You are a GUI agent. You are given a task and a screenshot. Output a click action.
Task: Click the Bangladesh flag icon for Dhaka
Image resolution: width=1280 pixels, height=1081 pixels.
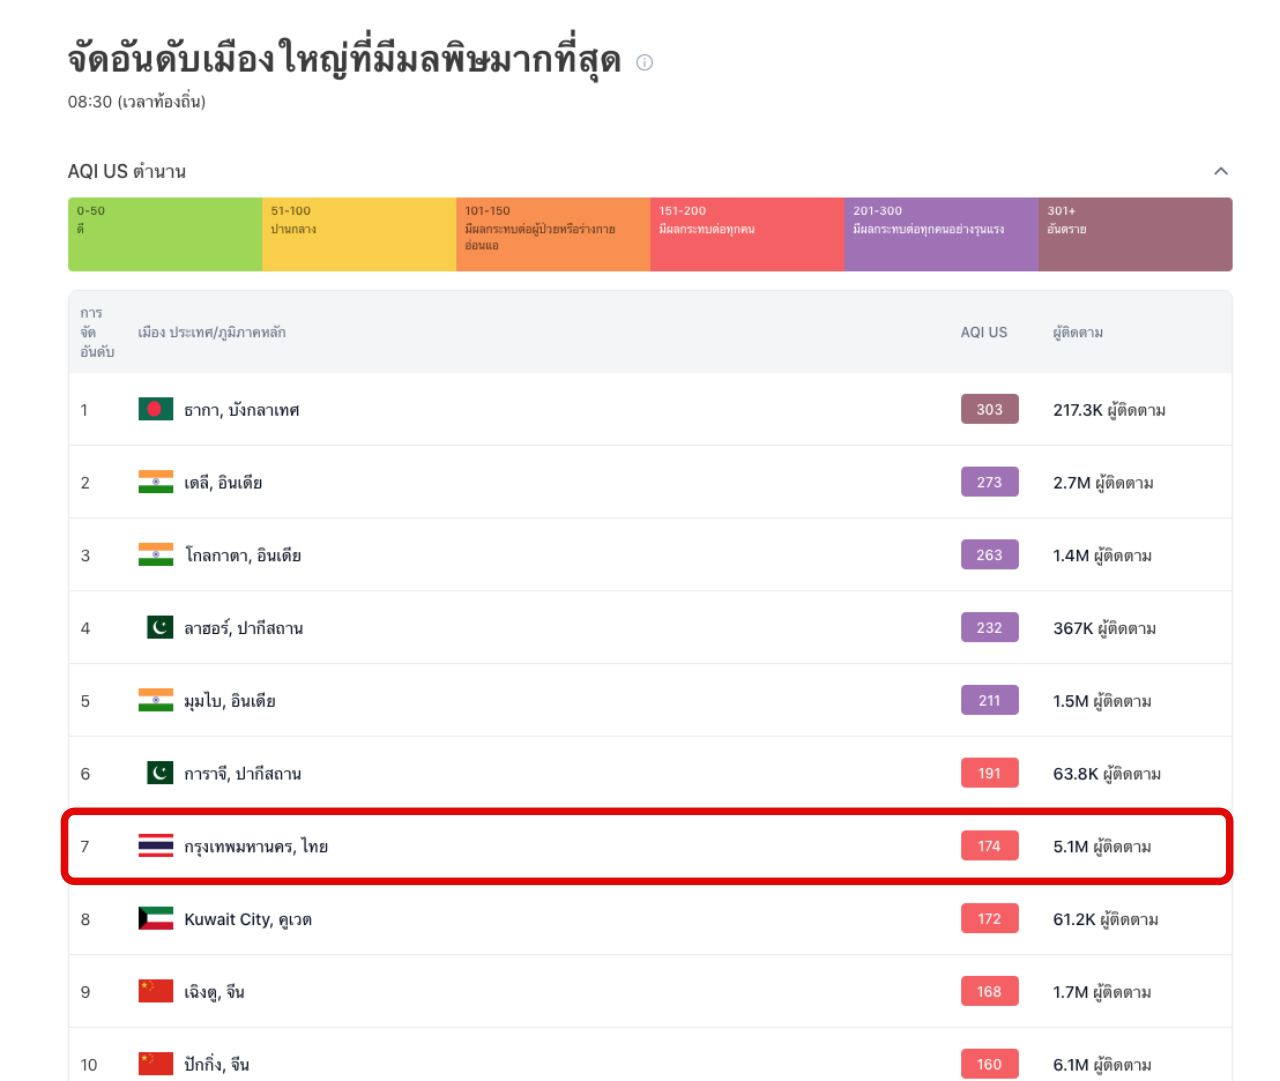[156, 409]
